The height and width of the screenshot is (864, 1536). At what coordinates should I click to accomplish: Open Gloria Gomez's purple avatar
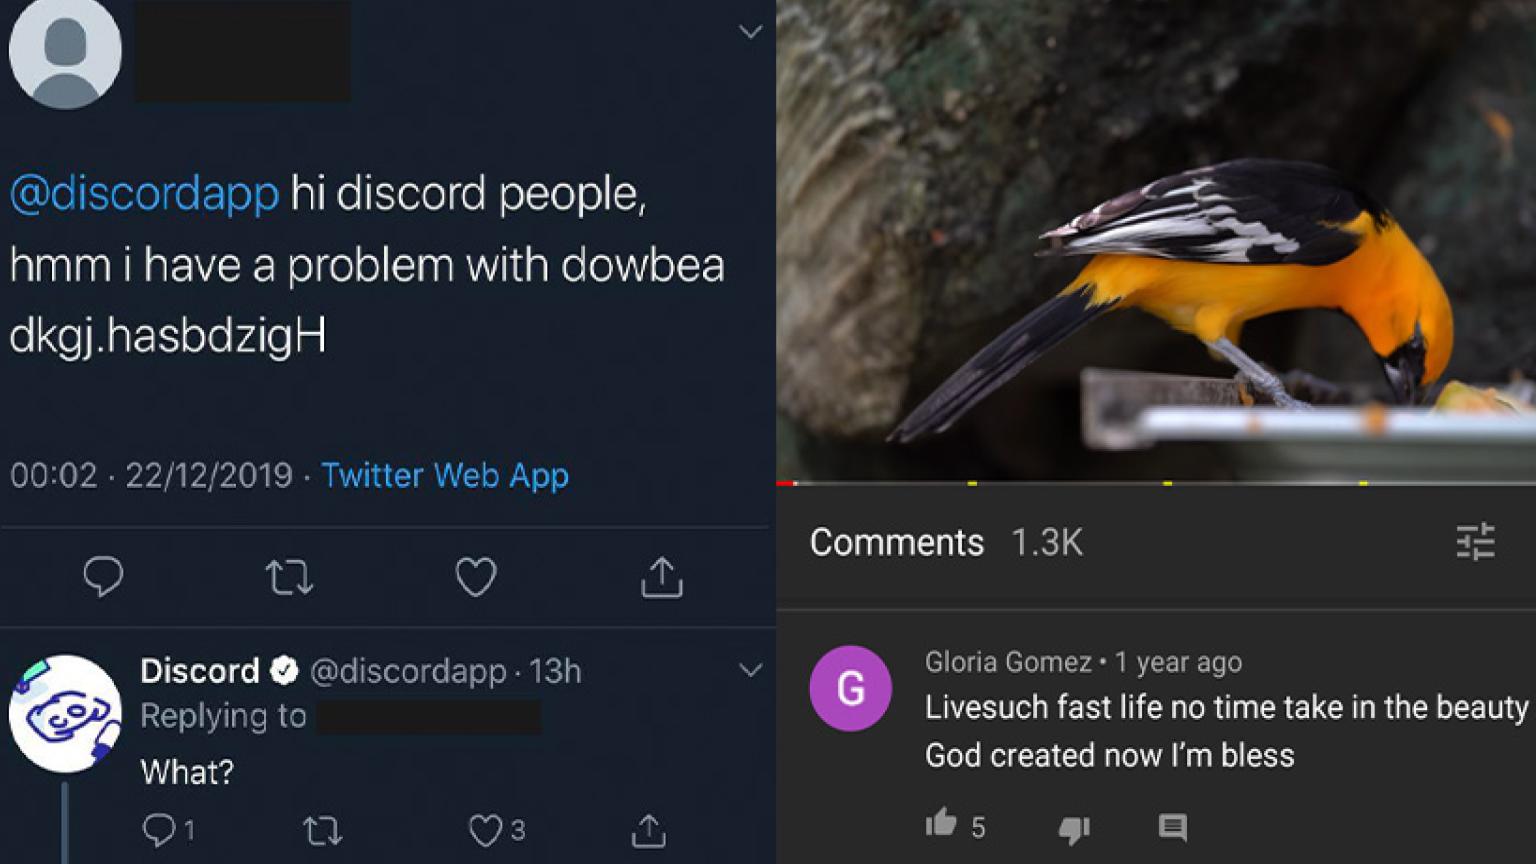coord(850,689)
